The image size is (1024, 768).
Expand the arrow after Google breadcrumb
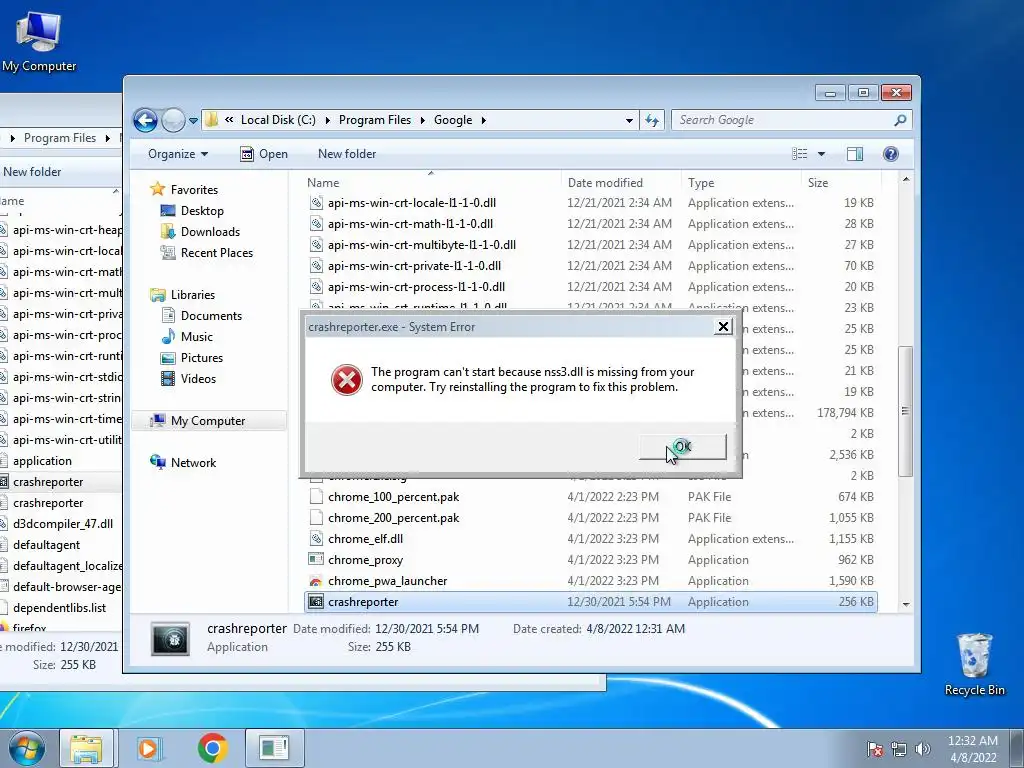click(484, 121)
